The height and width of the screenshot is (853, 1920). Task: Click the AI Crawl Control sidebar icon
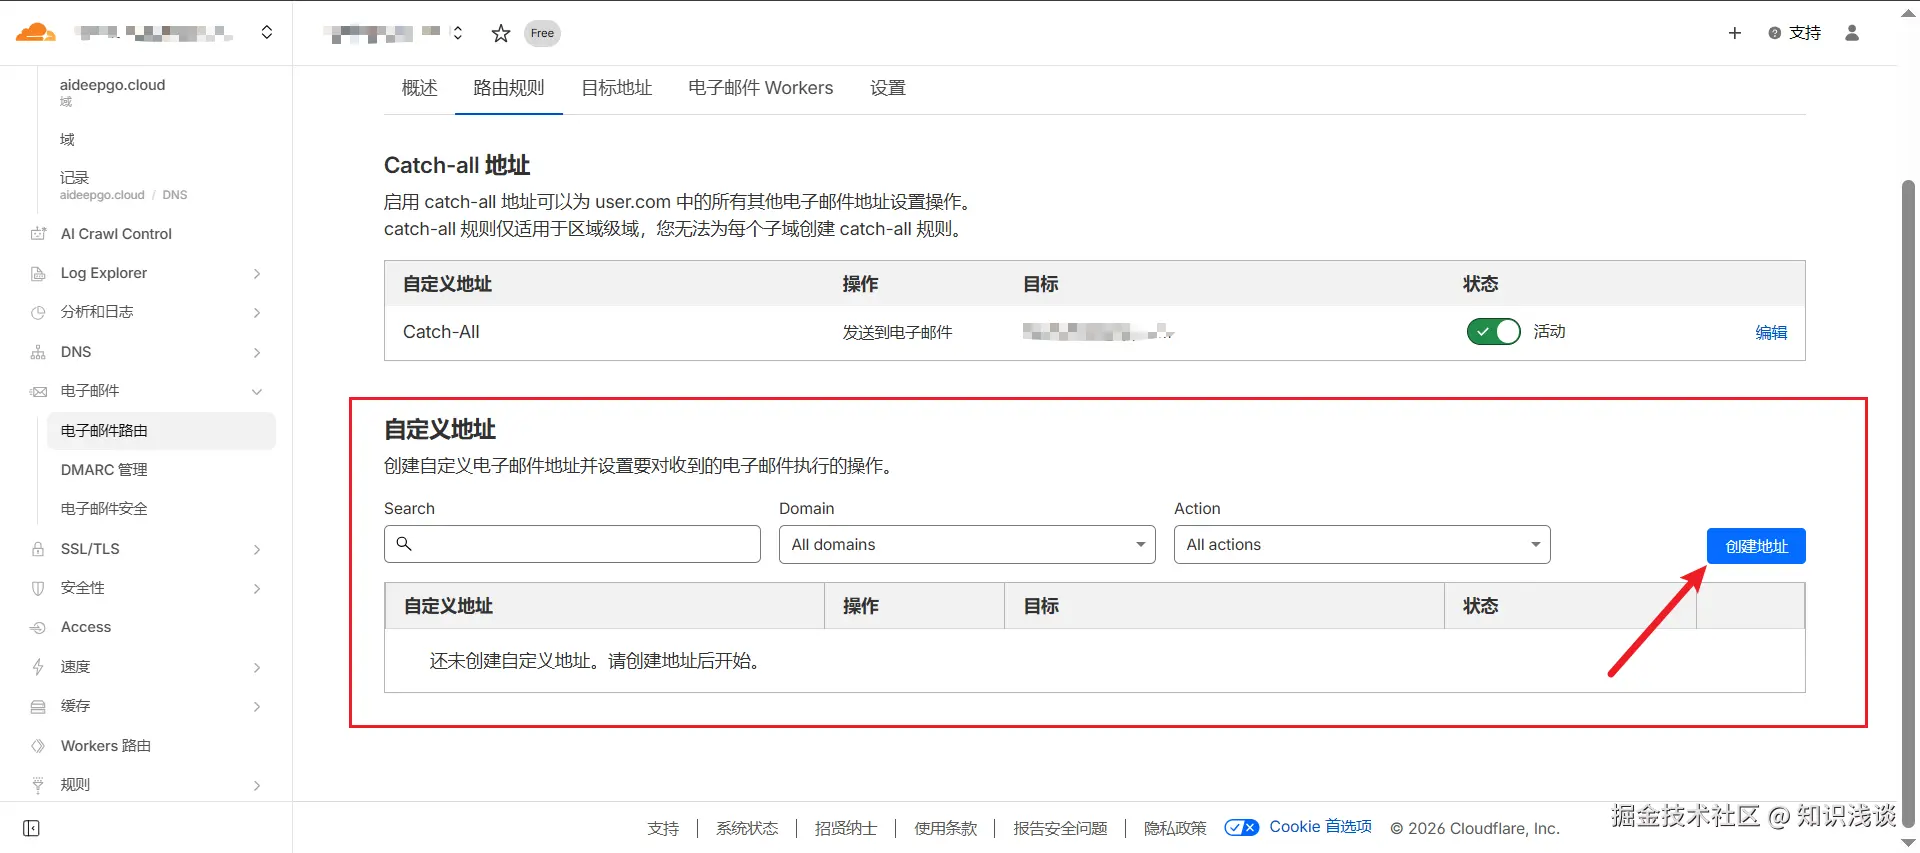click(x=38, y=234)
